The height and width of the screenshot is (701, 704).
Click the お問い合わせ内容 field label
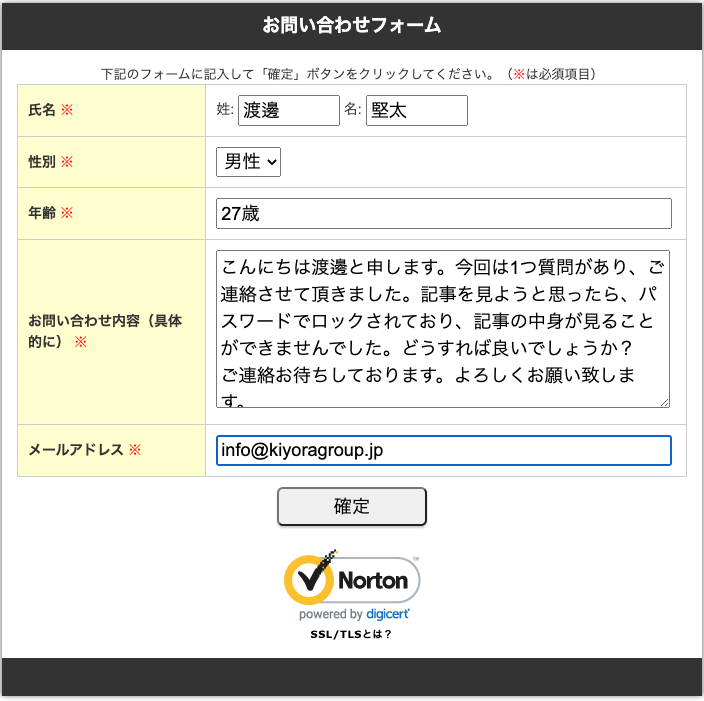pos(105,331)
